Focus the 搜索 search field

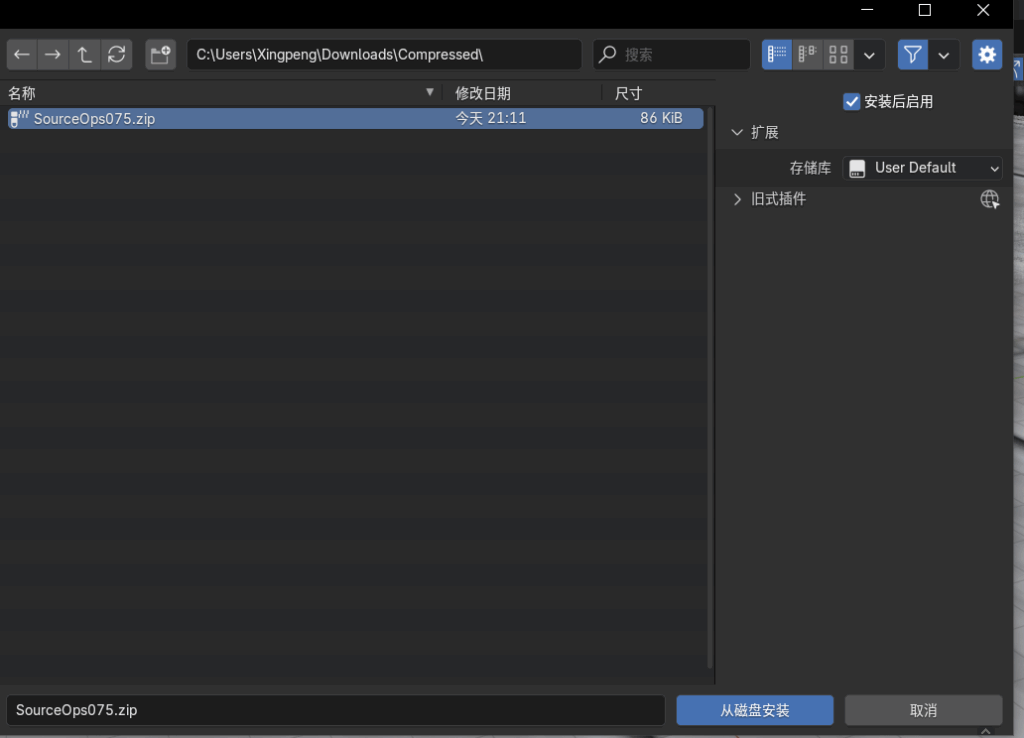(x=671, y=54)
